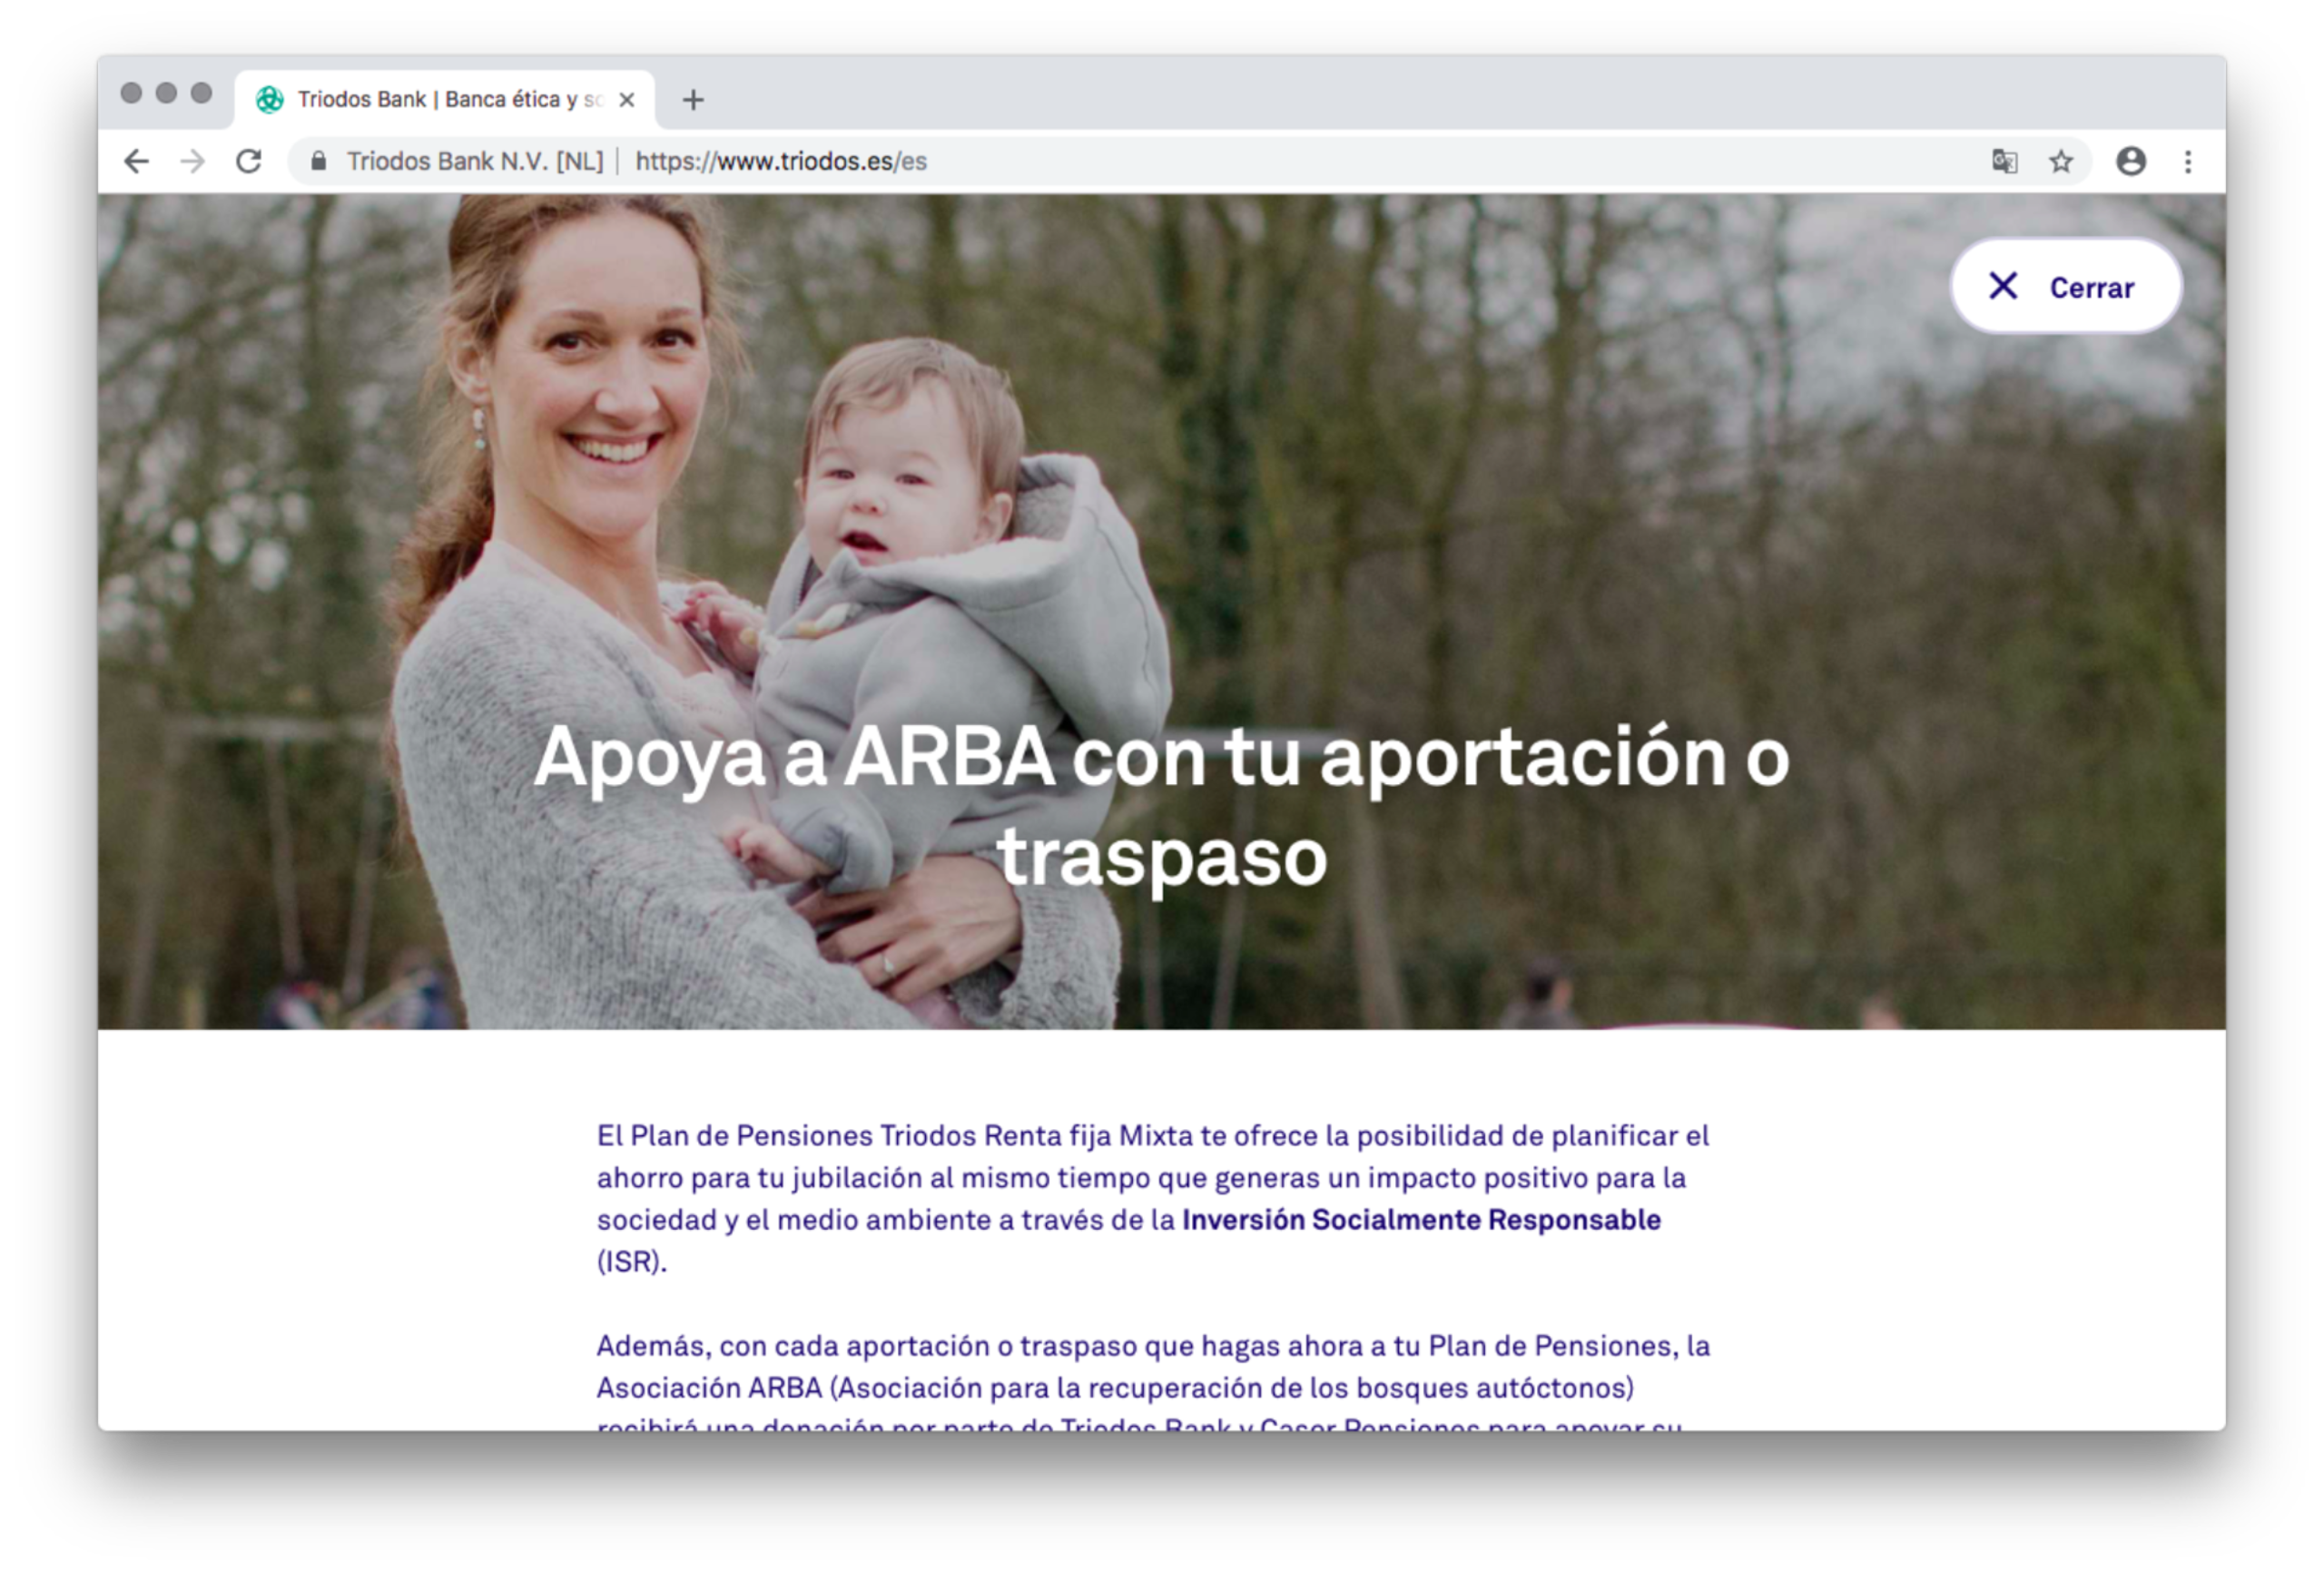2324x1571 pixels.
Task: Click the padlock security icon
Action: pos(318,161)
